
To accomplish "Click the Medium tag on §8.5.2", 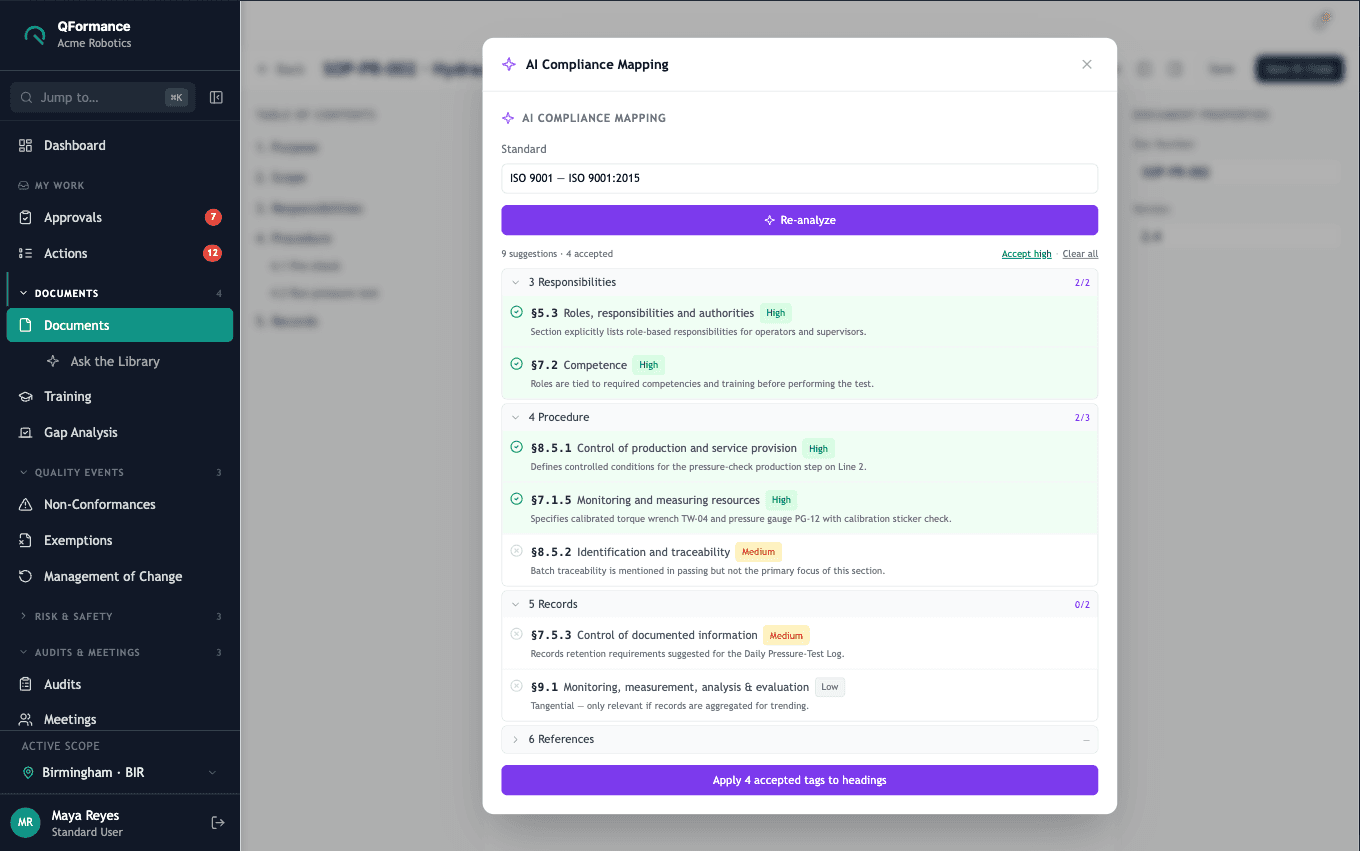I will [x=759, y=552].
